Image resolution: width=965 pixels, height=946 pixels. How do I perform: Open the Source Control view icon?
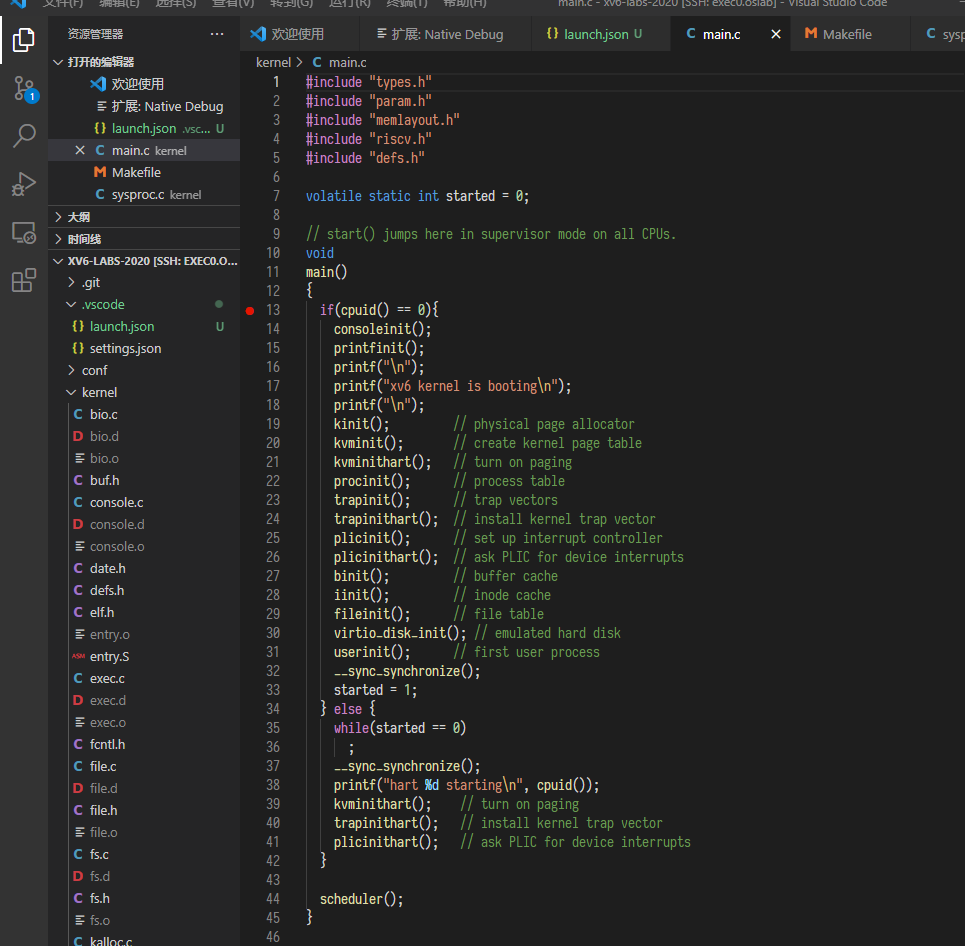coord(24,89)
